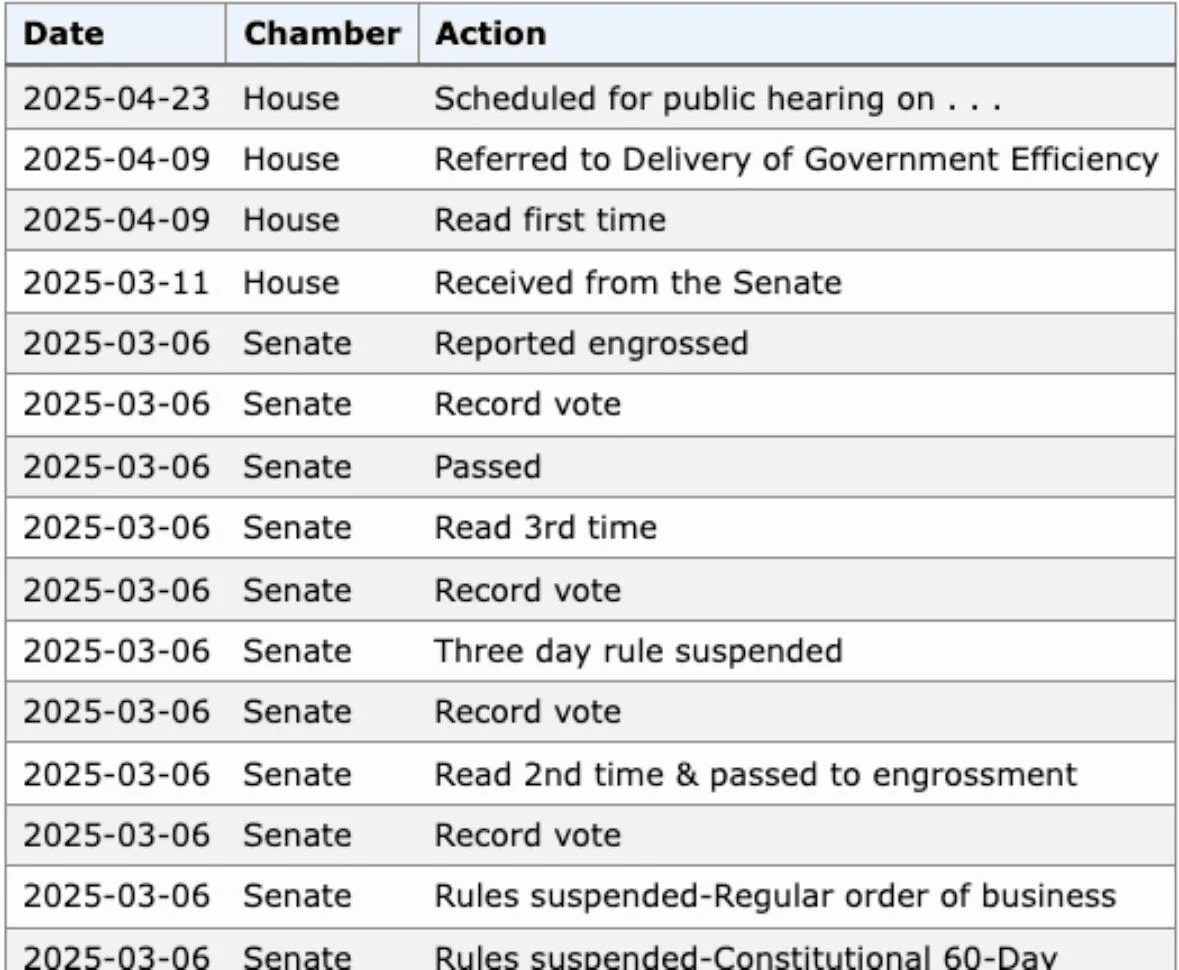The width and height of the screenshot is (1179, 970).
Task: Click the date beside 'Read first time'
Action: tap(117, 220)
